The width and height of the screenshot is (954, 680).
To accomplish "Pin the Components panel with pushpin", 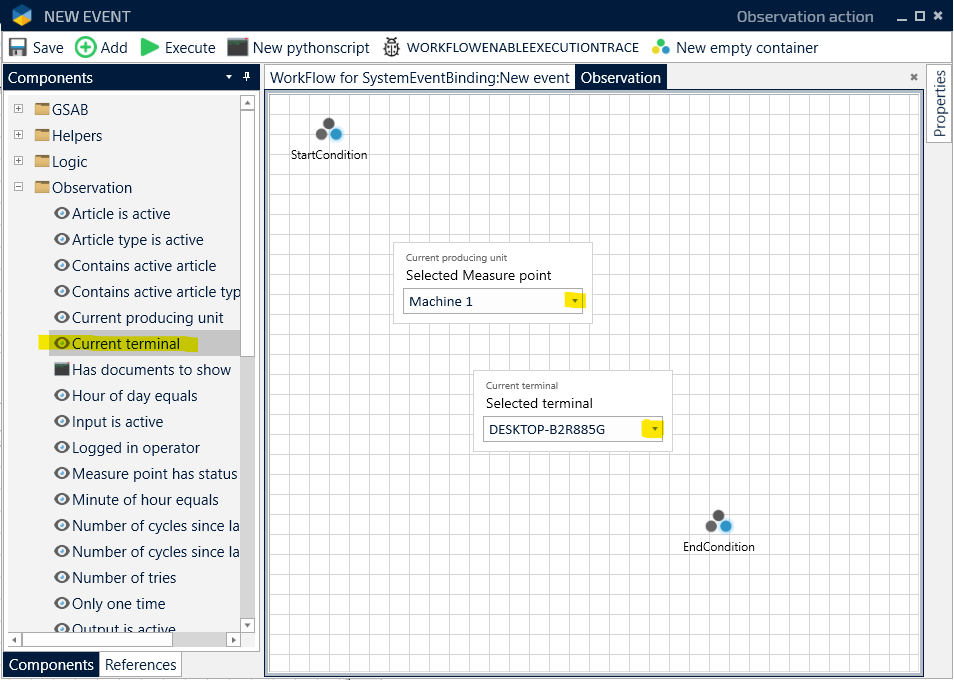I will tap(247, 78).
